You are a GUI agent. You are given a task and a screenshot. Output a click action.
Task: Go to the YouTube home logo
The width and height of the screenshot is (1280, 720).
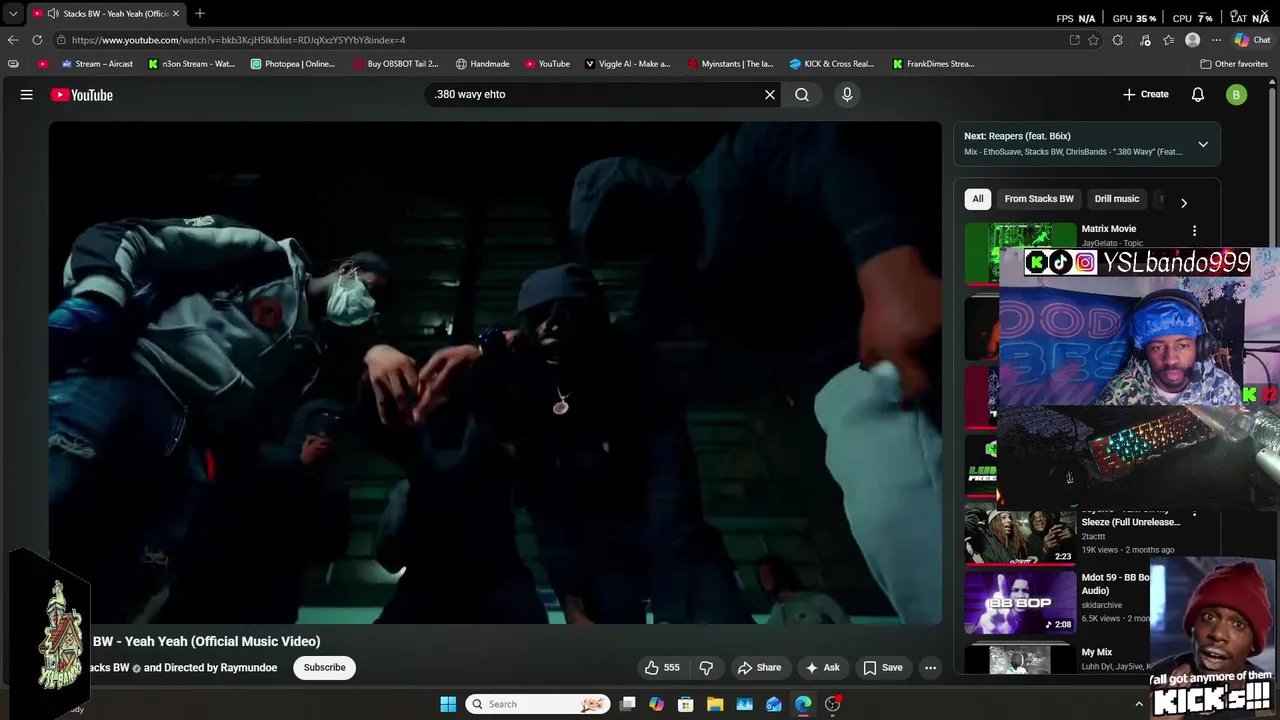[x=82, y=95]
